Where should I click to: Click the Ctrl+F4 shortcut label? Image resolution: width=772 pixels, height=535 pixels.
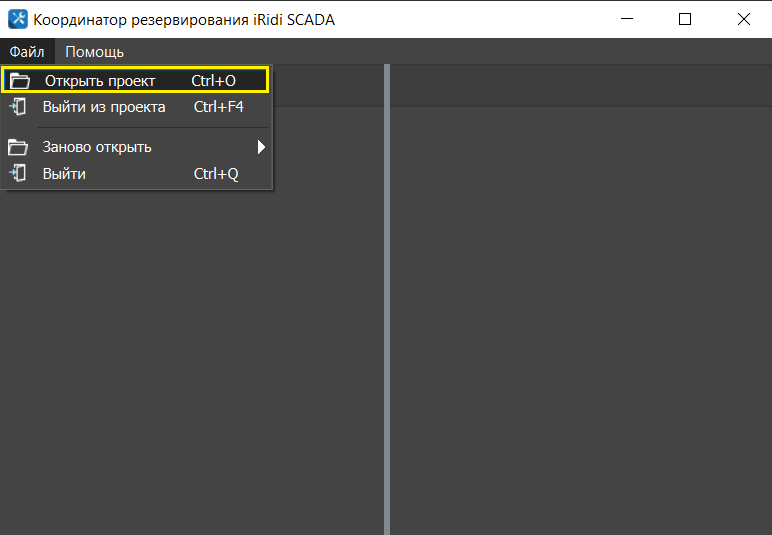(218, 107)
